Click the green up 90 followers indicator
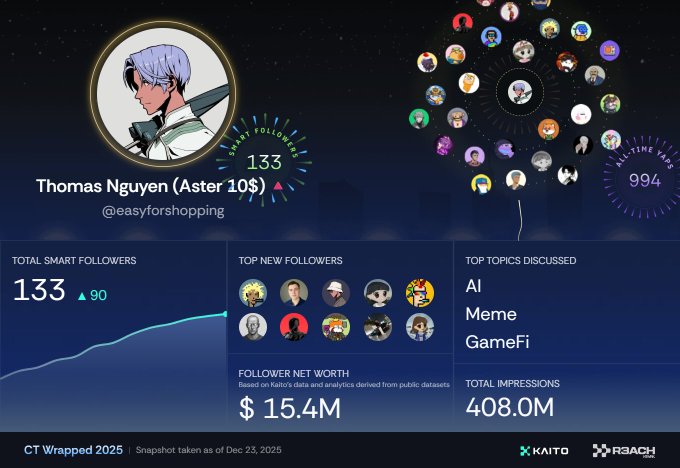This screenshot has width=680, height=468. pos(92,295)
